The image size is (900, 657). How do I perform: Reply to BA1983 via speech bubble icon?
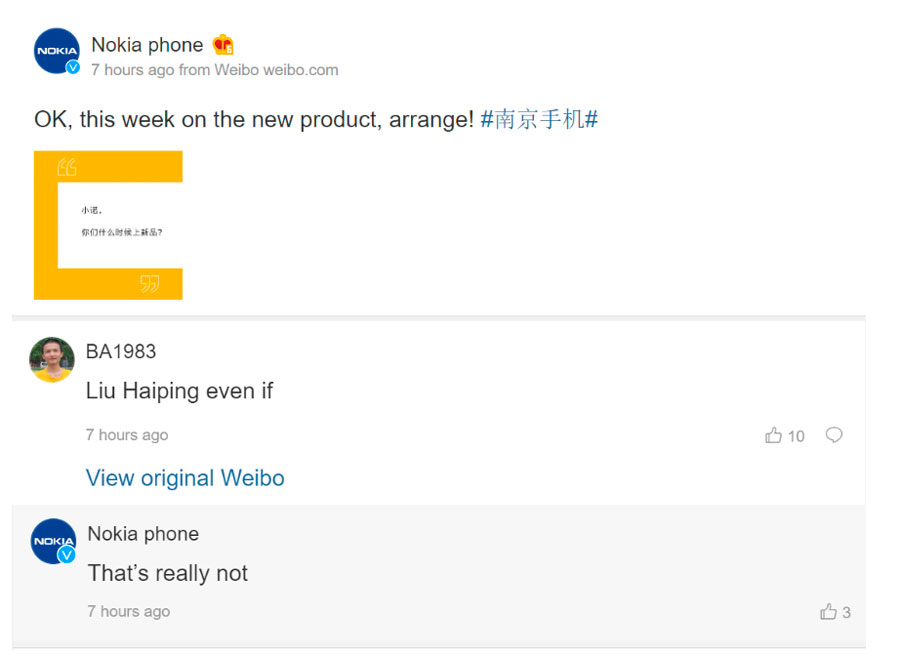[833, 435]
